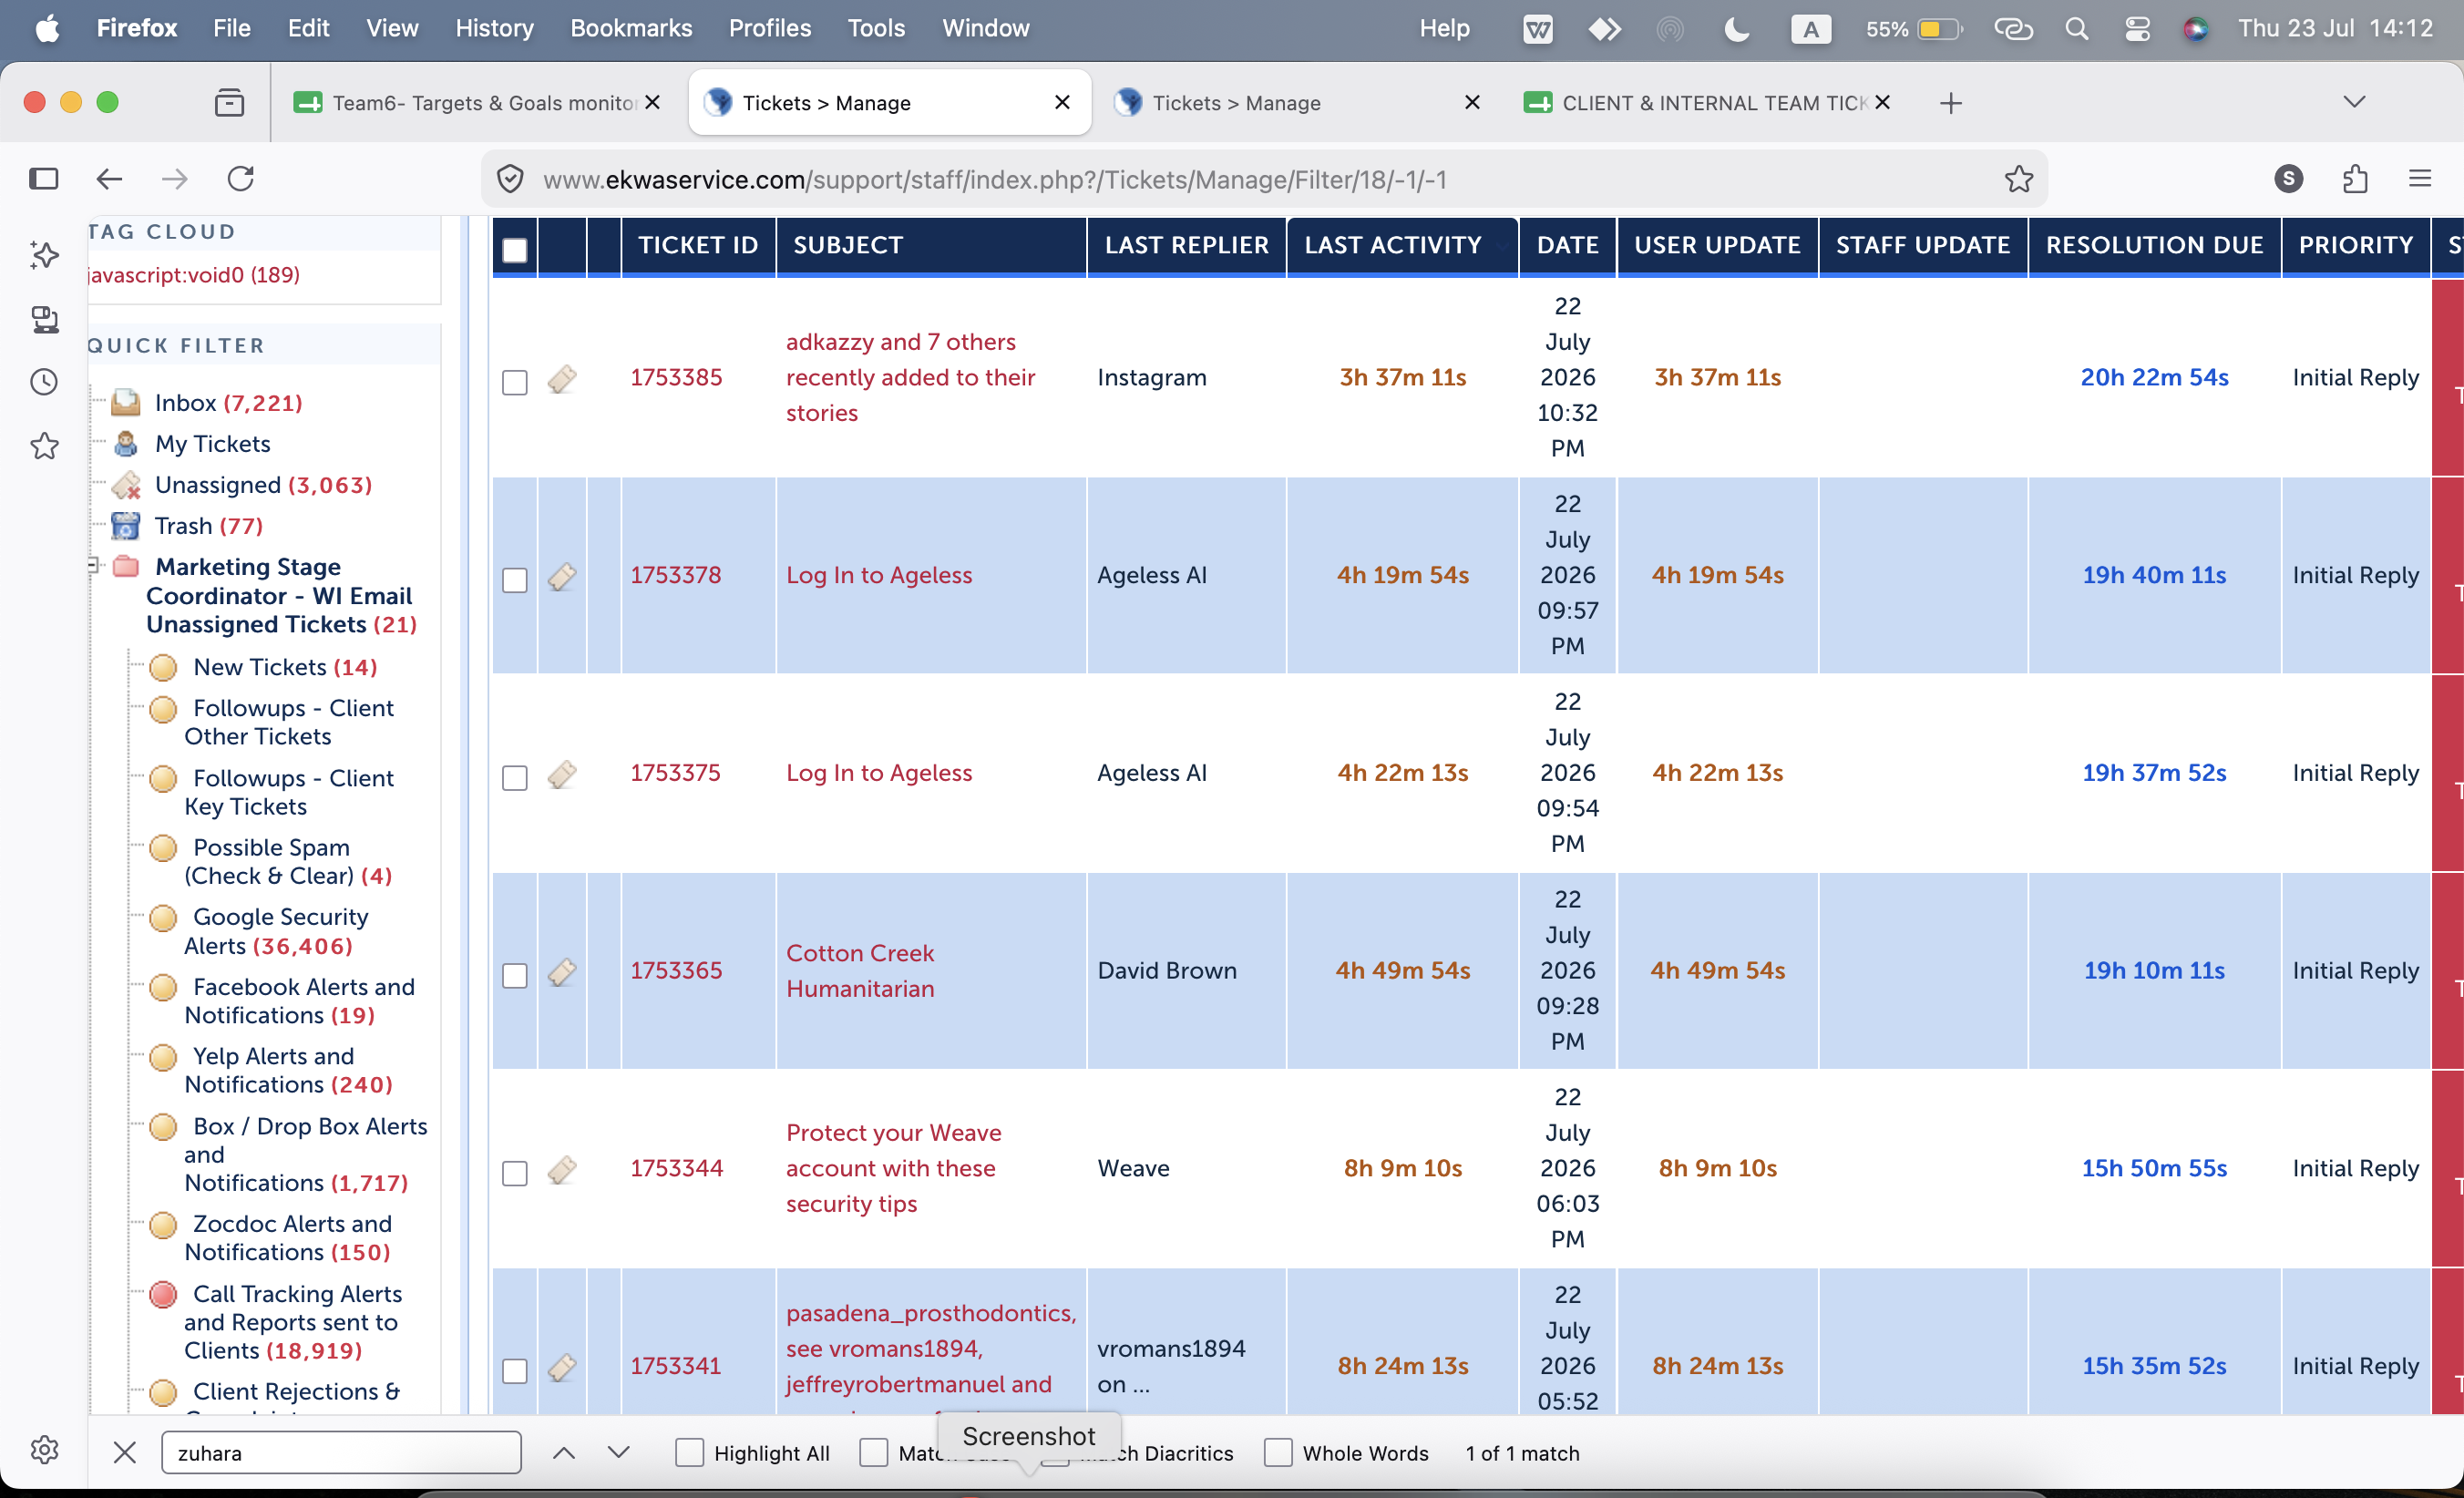This screenshot has height=1498, width=2464.
Task: Check the box for ticket 1753378
Action: pyautogui.click(x=515, y=580)
